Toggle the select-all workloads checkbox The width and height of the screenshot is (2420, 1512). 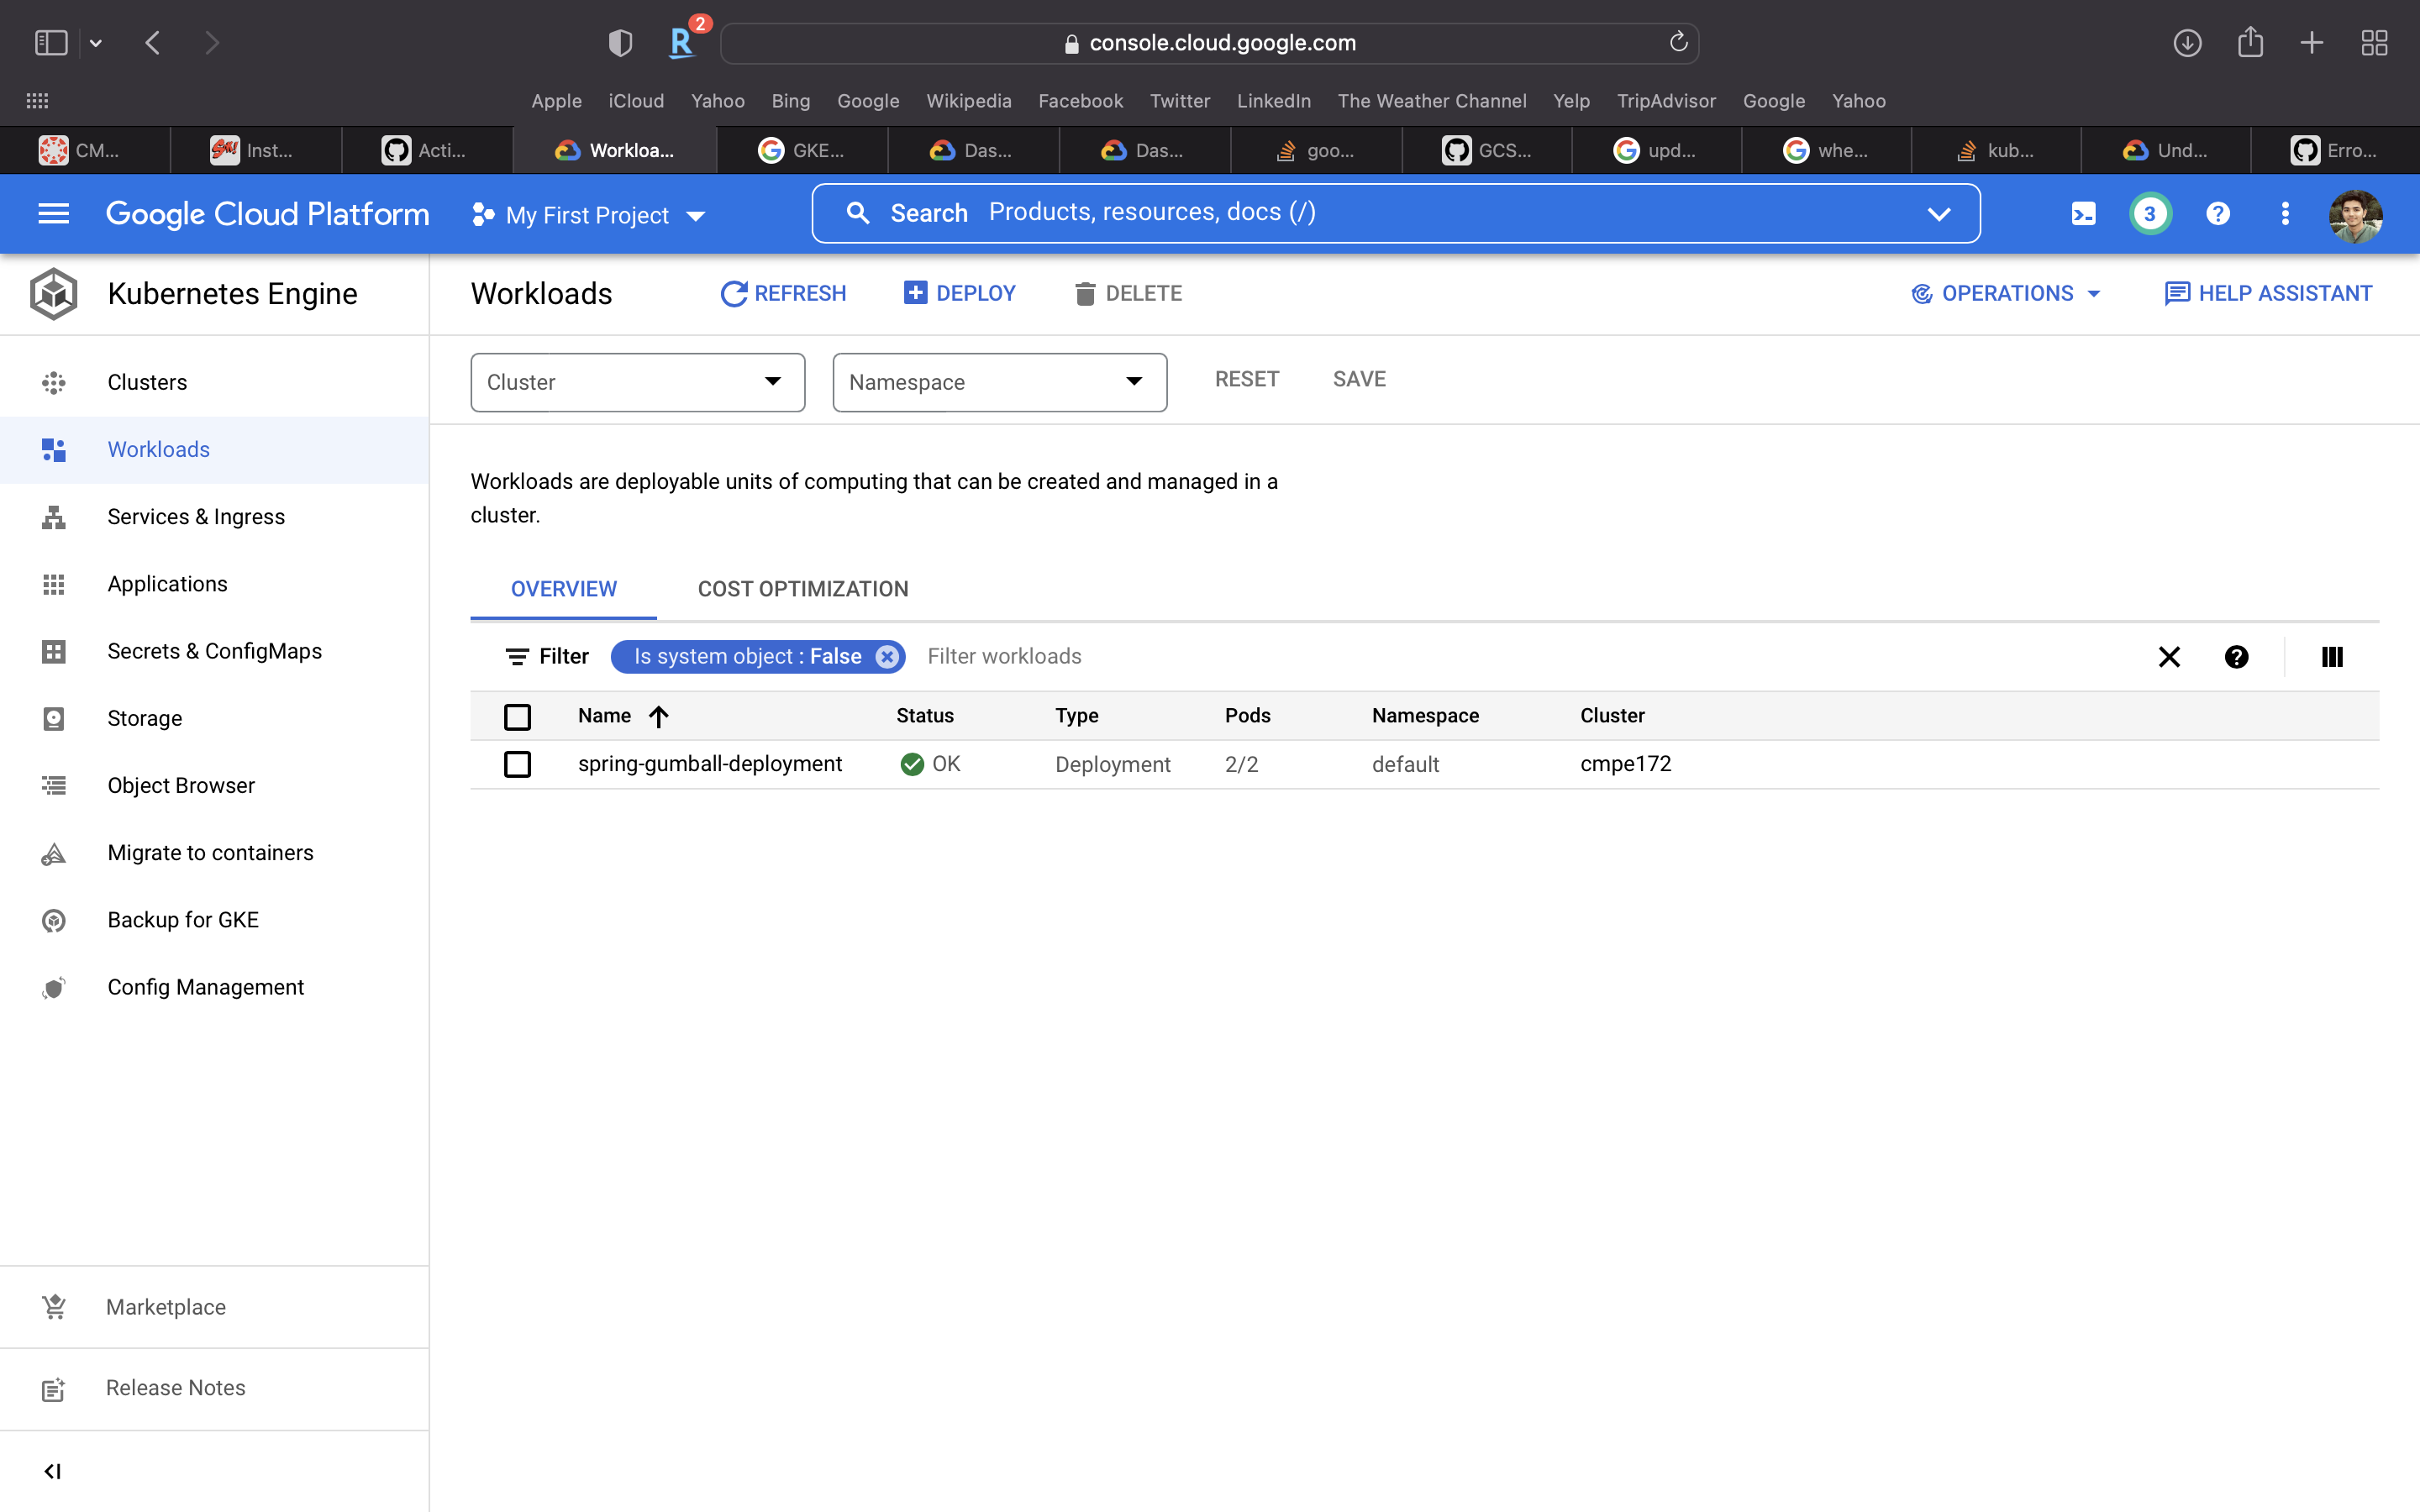(517, 716)
